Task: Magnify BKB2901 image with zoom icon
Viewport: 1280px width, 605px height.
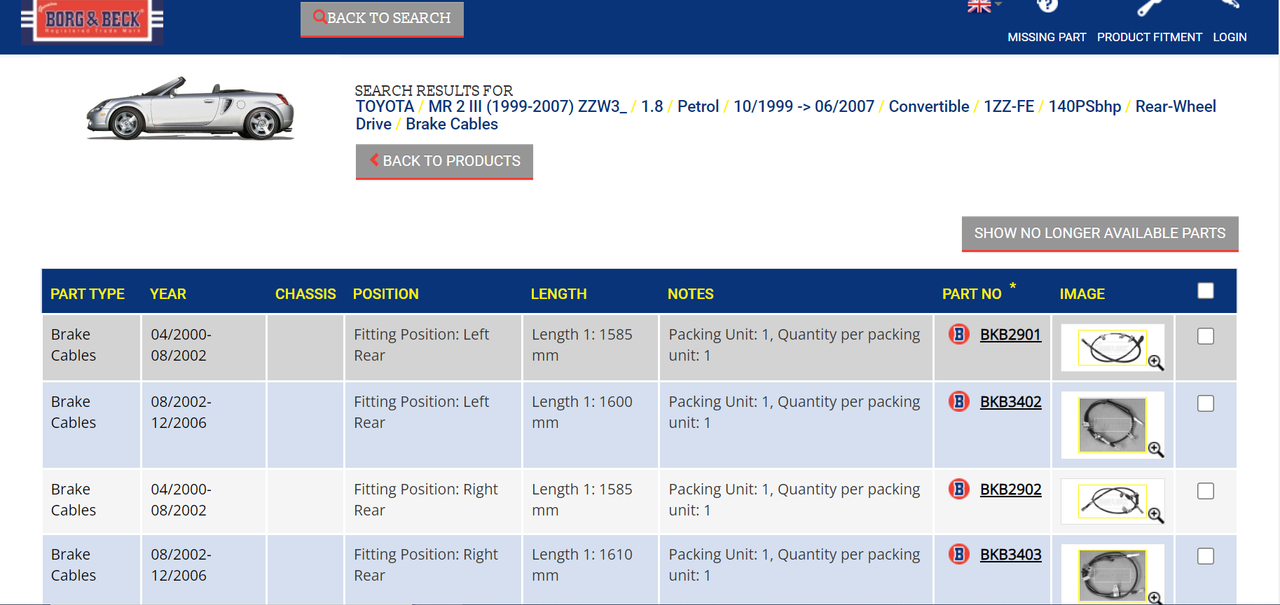Action: click(x=1156, y=363)
